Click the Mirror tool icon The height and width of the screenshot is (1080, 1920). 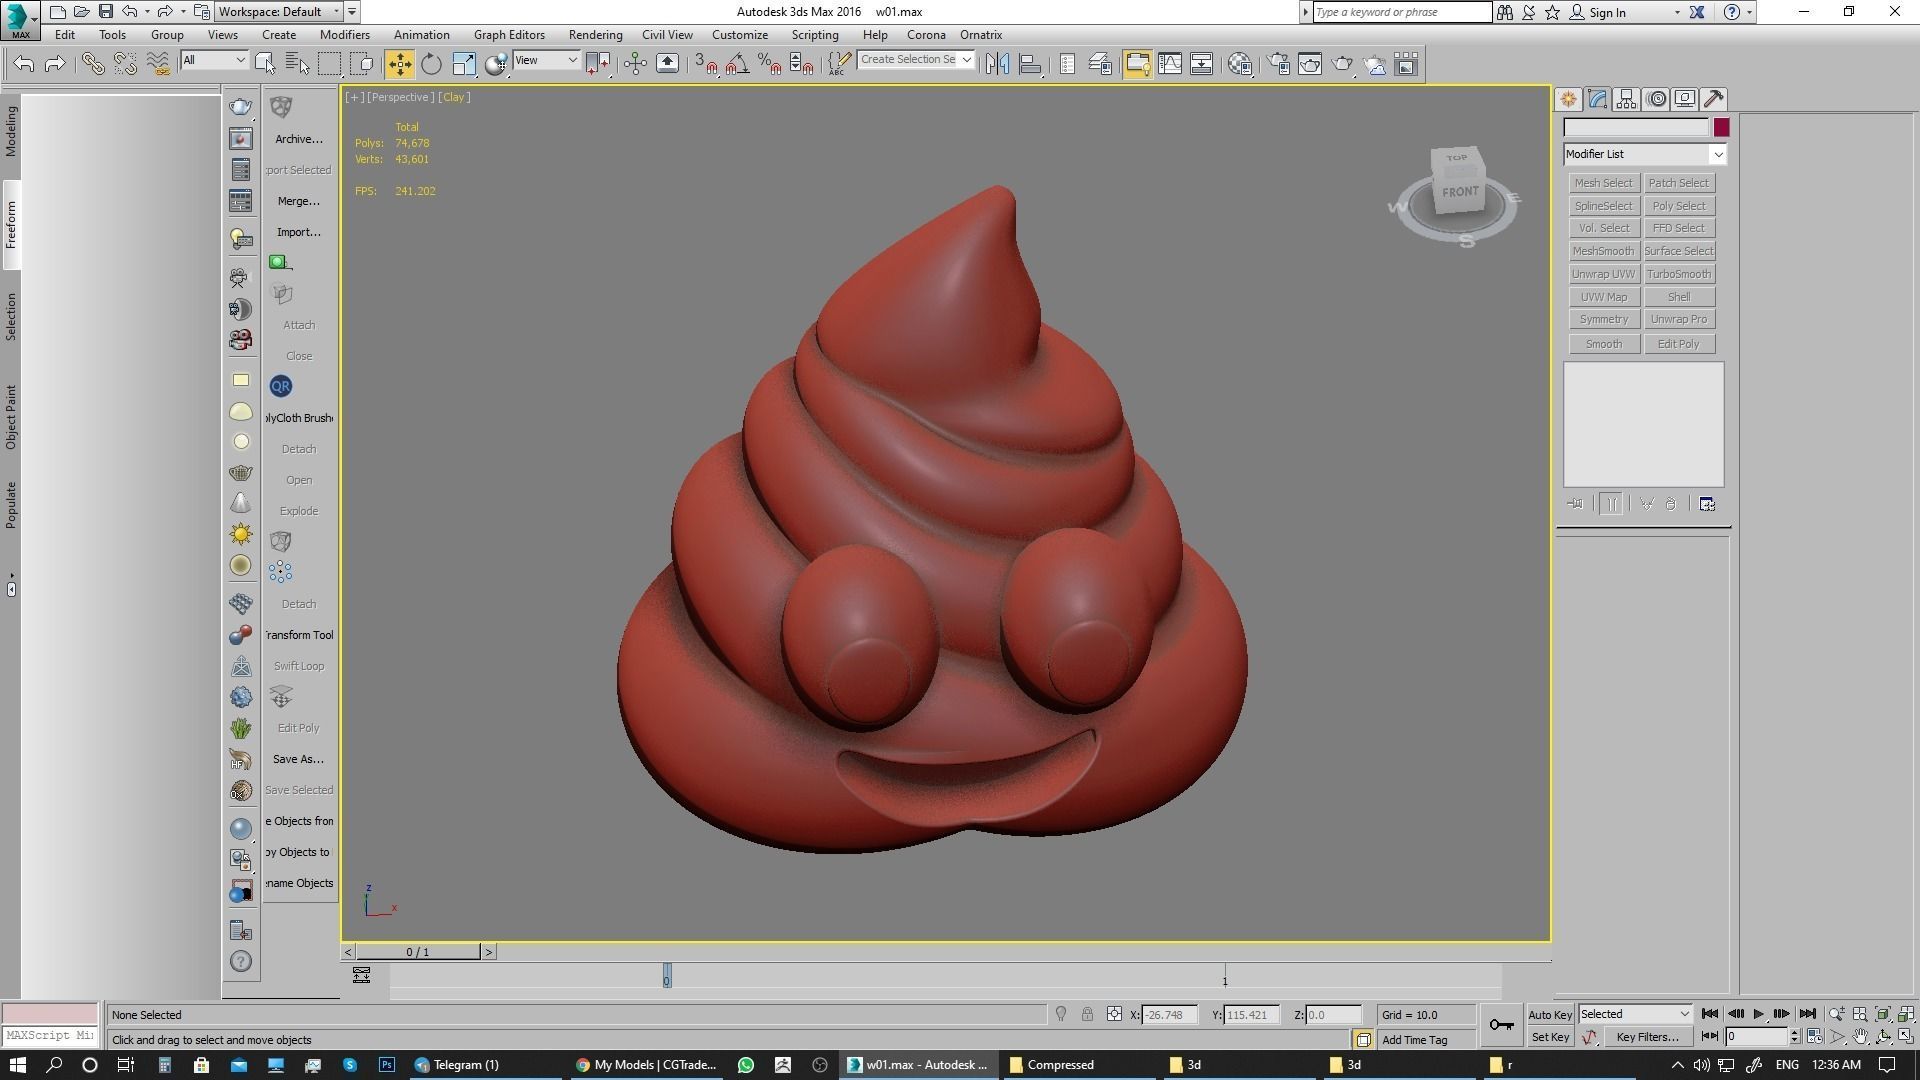click(997, 65)
